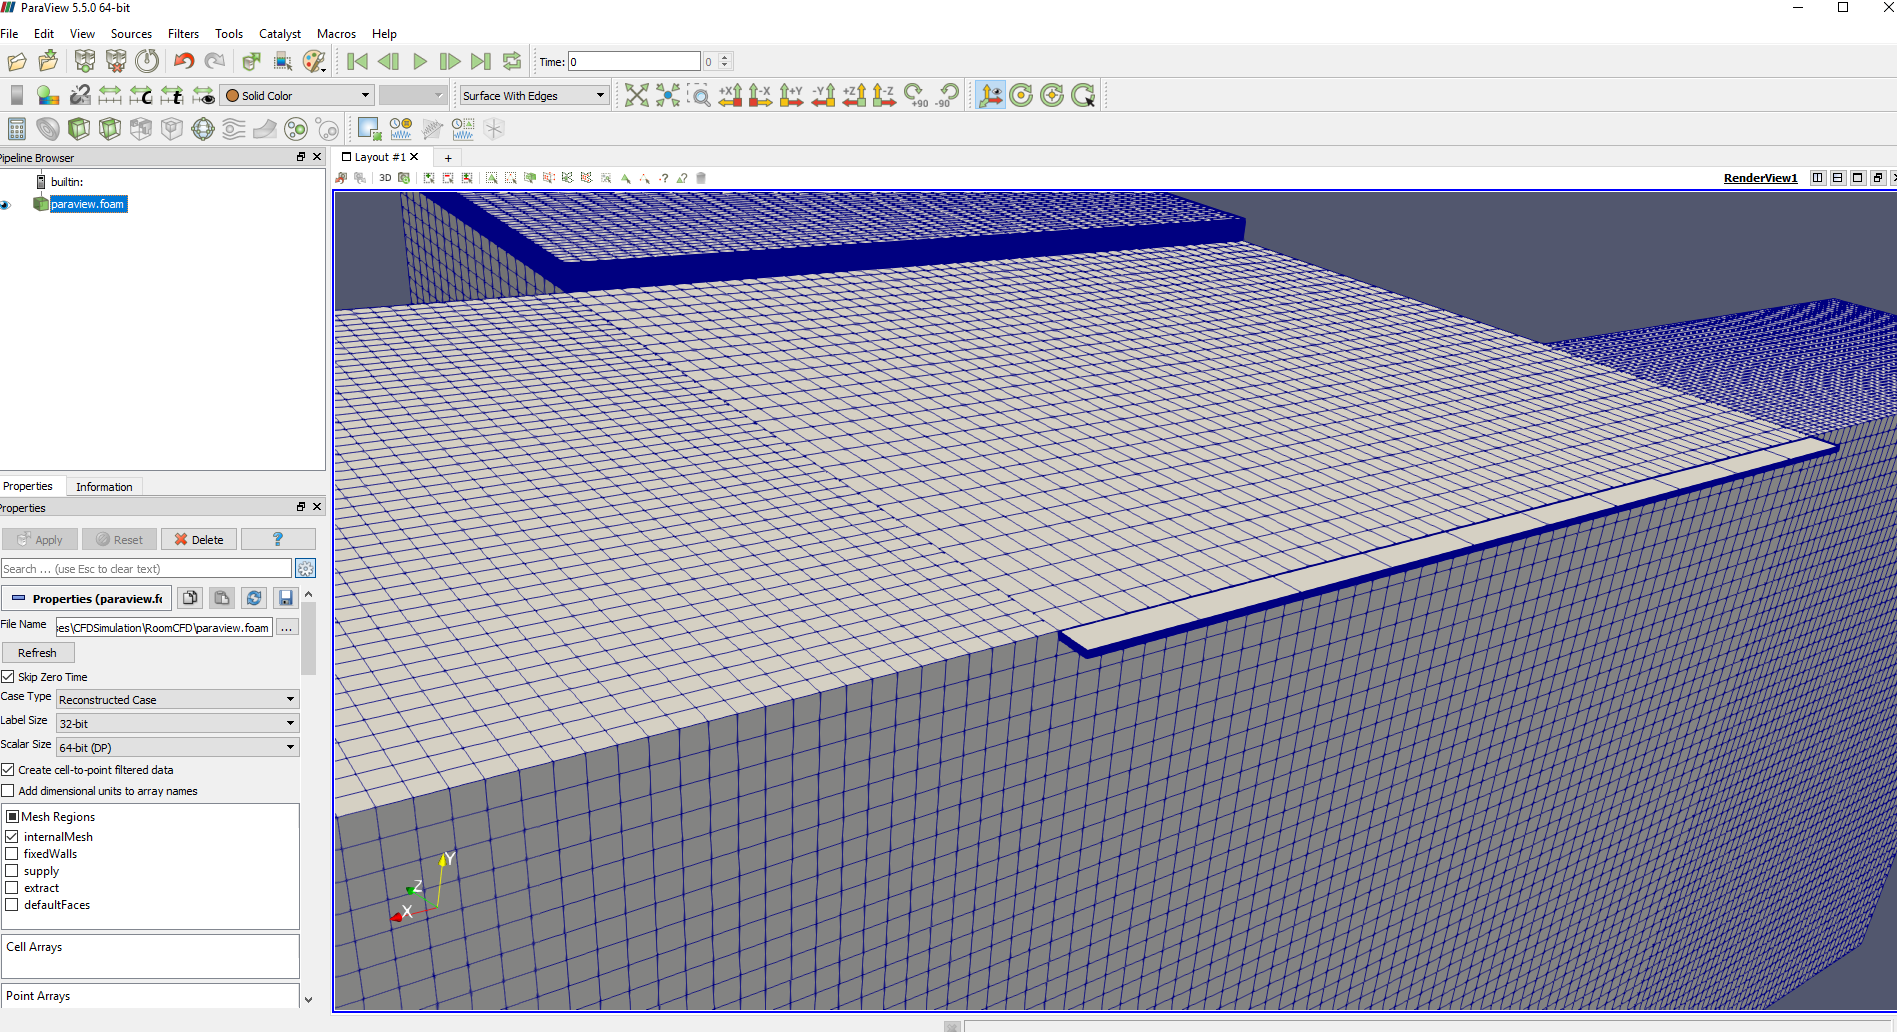Open a file with the folder icon

(x=17, y=62)
